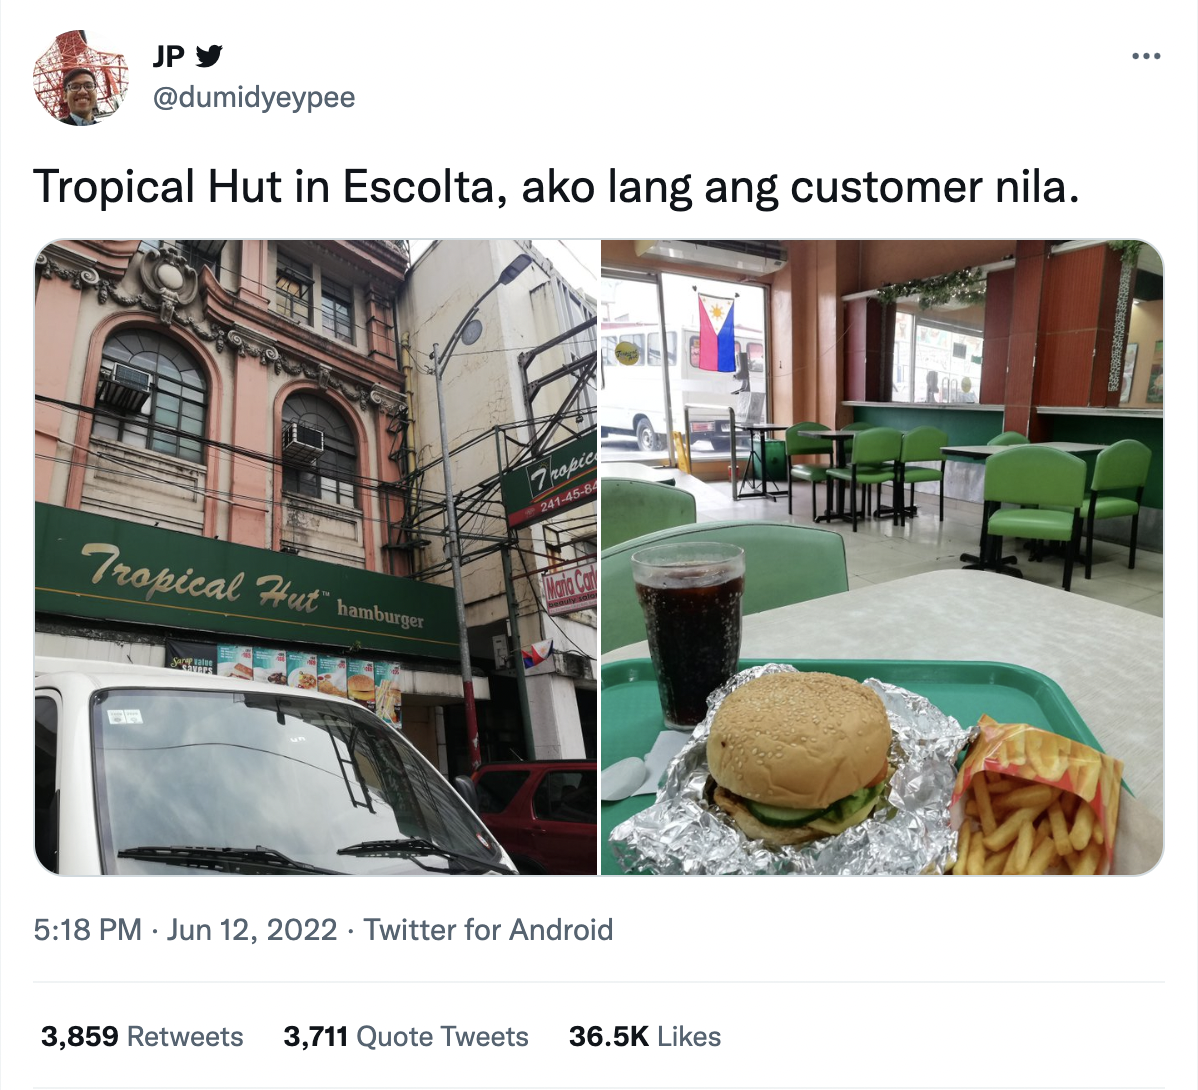1198x1090 pixels.
Task: Click the Philippine flag in the restaurant photo
Action: (x=716, y=333)
